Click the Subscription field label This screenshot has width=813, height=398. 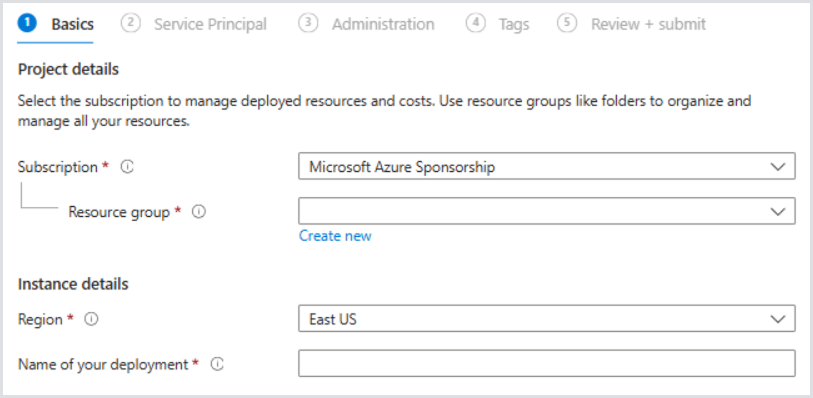[x=58, y=167]
